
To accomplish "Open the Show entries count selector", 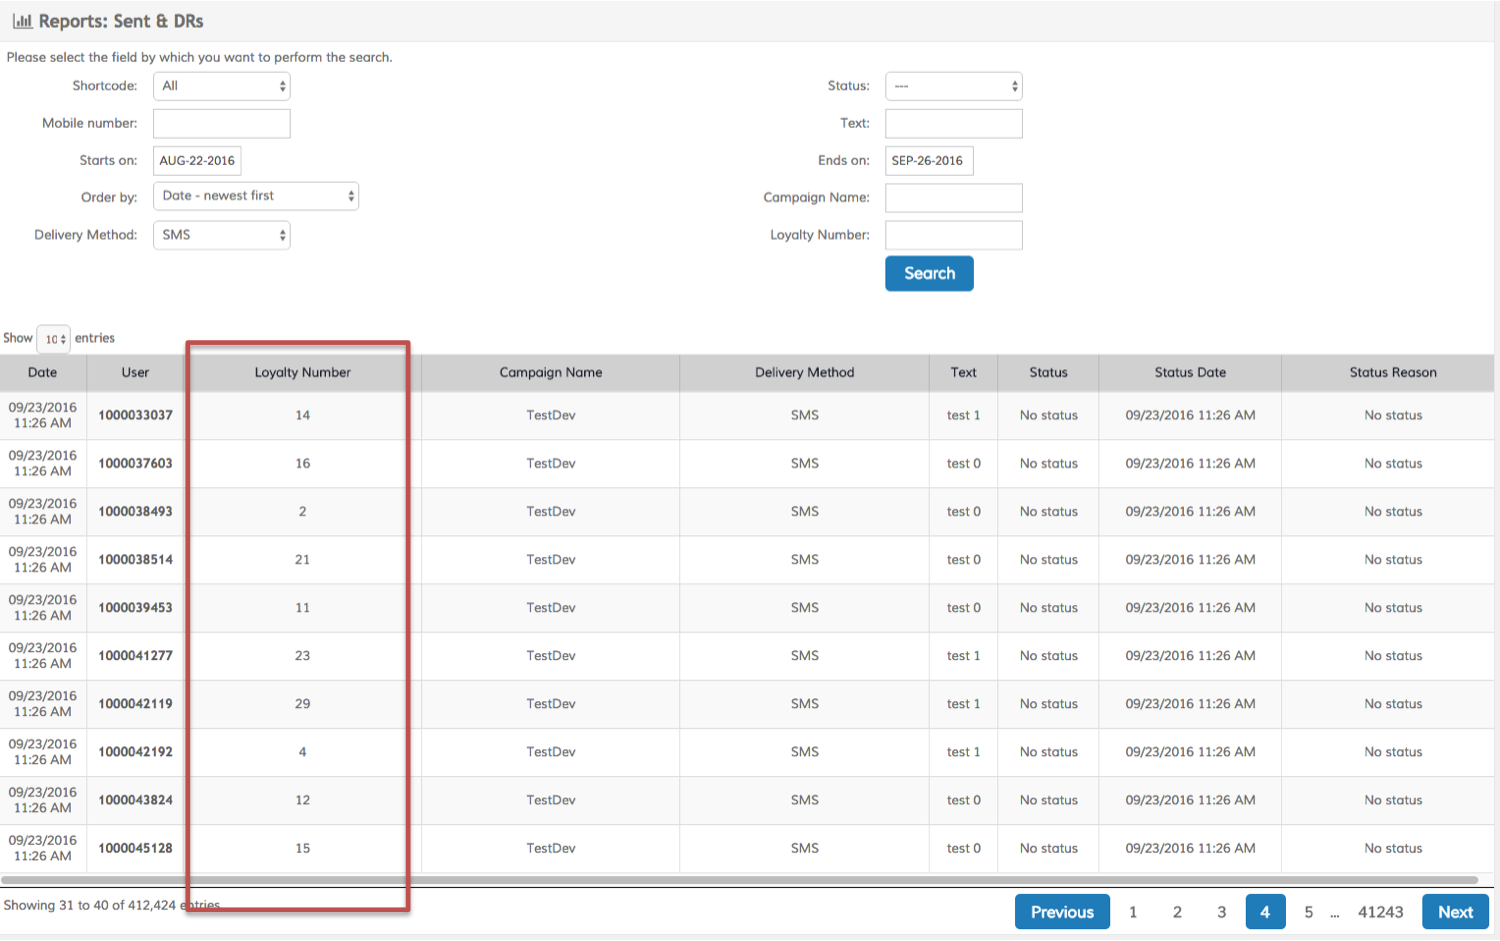I will [x=53, y=339].
